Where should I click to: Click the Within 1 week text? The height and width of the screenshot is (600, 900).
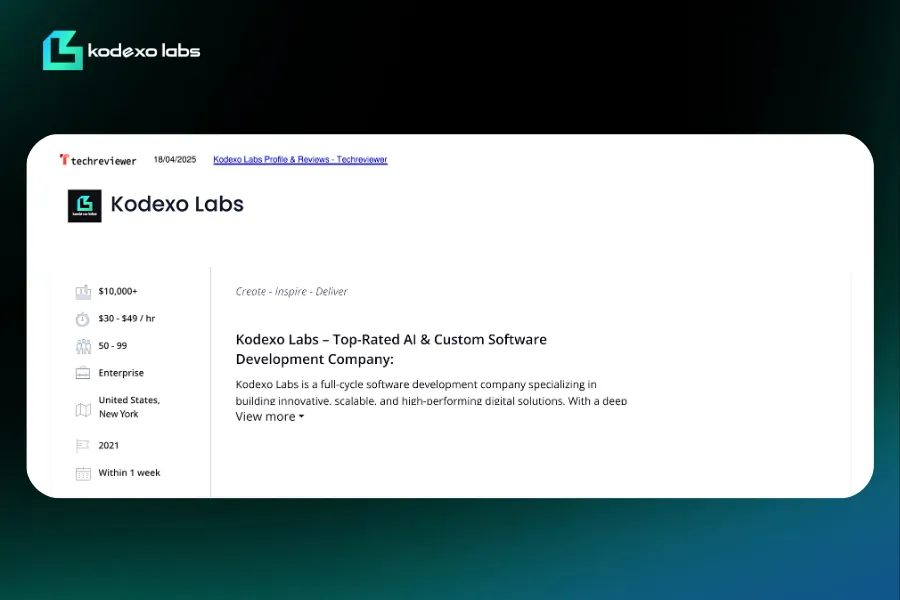pyautogui.click(x=129, y=473)
